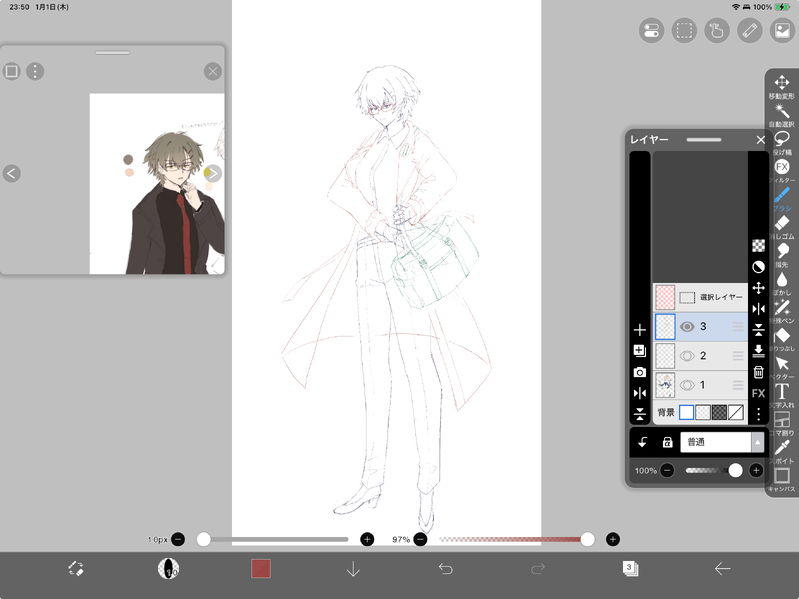Open the blend mode 普通 dropdown
Image resolution: width=799 pixels, height=599 pixels.
pyautogui.click(x=722, y=442)
